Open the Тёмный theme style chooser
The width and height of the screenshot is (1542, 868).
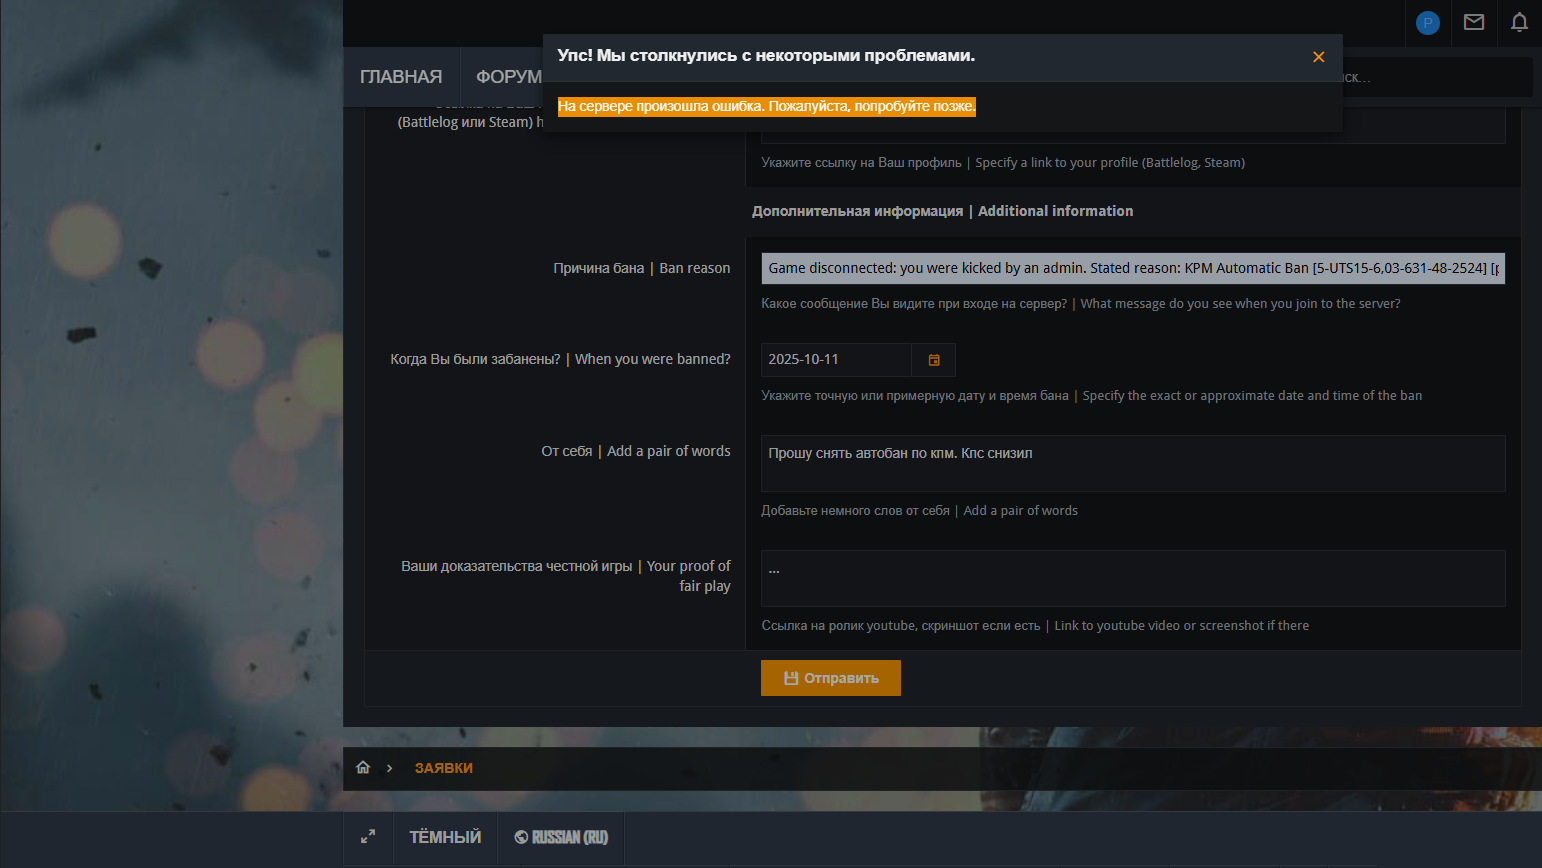(x=445, y=837)
